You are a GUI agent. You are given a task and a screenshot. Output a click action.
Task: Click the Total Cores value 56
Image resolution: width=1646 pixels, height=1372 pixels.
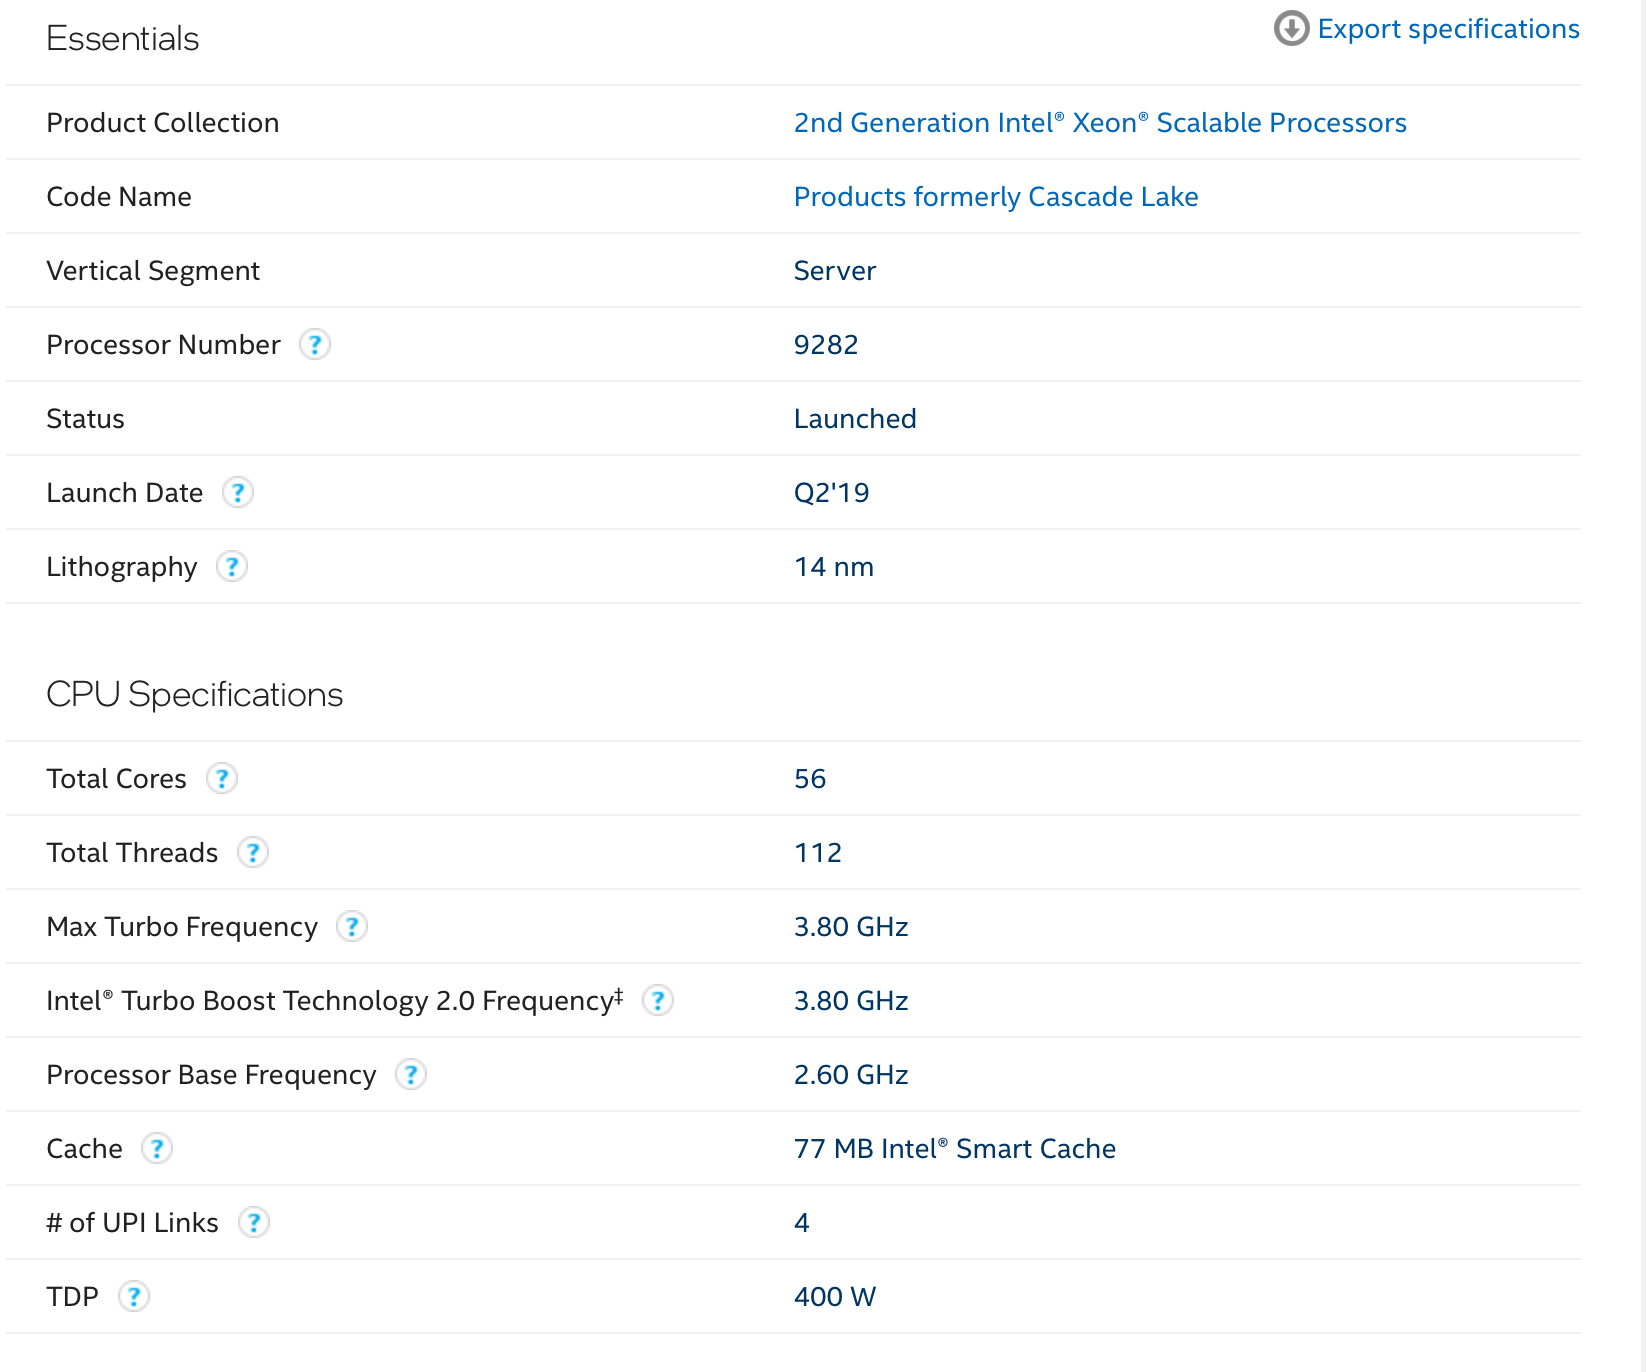(810, 779)
